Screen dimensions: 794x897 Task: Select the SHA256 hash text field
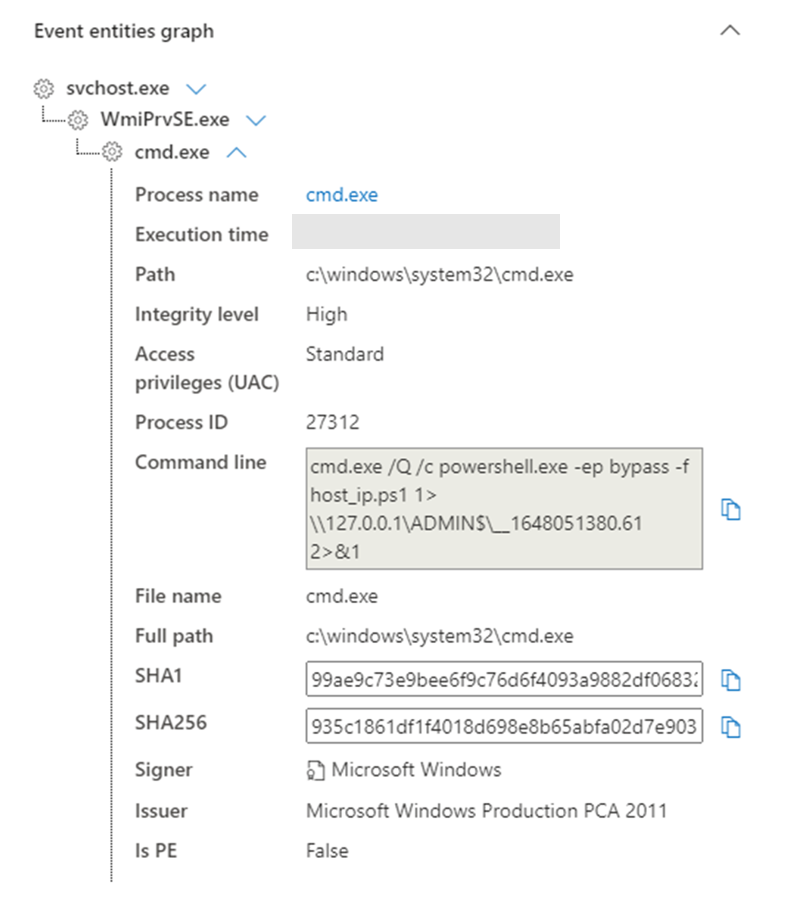click(x=505, y=726)
